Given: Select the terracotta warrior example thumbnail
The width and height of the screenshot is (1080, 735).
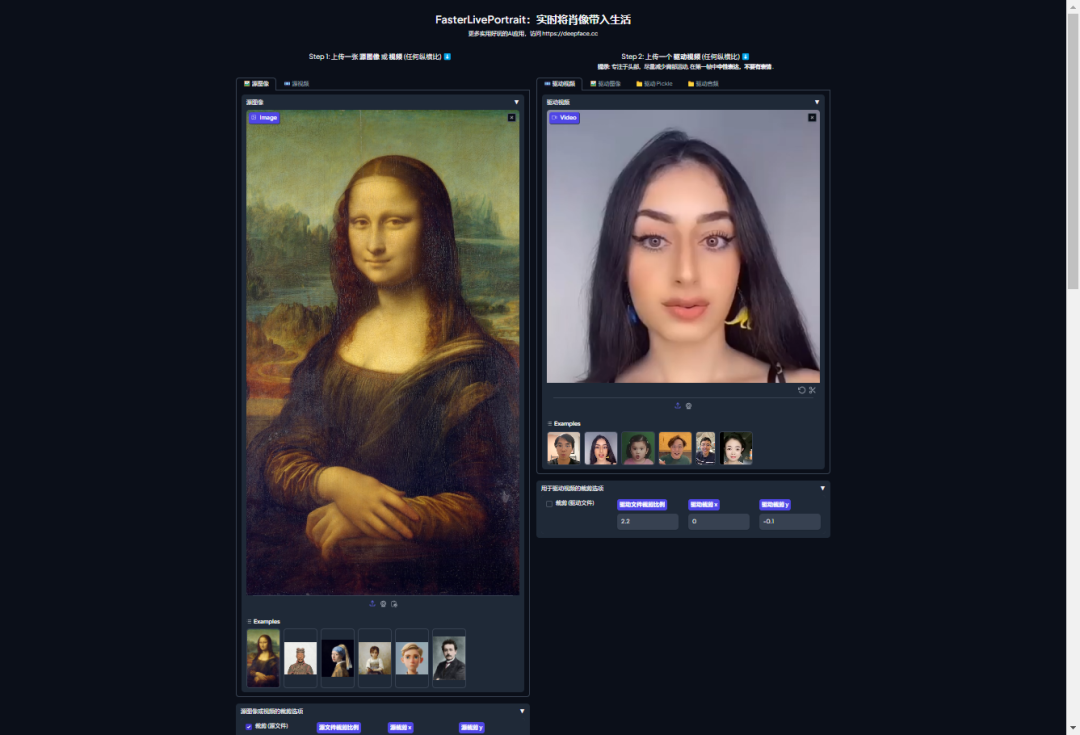Looking at the screenshot, I should (x=300, y=658).
